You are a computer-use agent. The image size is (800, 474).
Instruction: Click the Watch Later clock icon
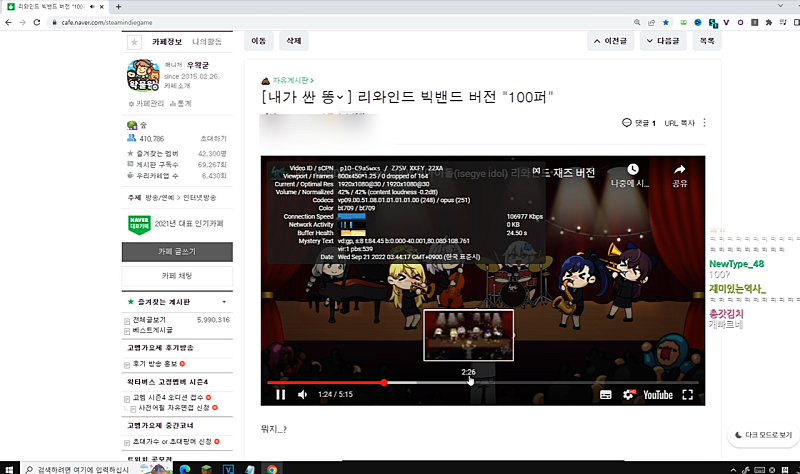click(x=633, y=169)
